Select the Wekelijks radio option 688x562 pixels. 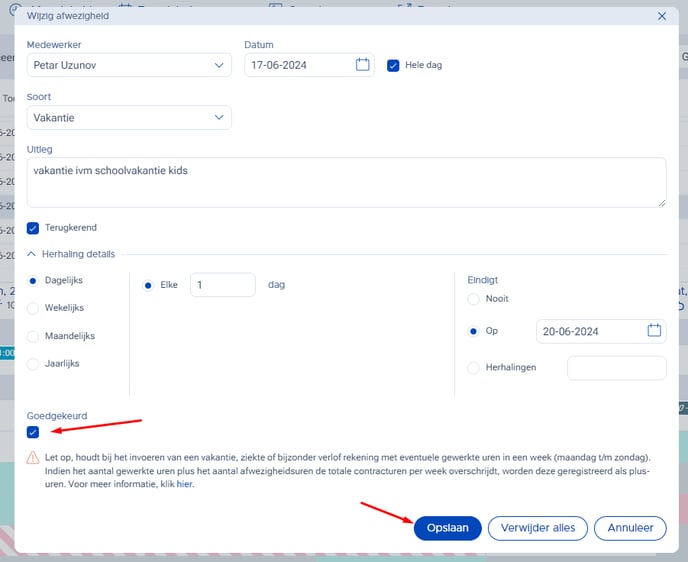click(33, 308)
